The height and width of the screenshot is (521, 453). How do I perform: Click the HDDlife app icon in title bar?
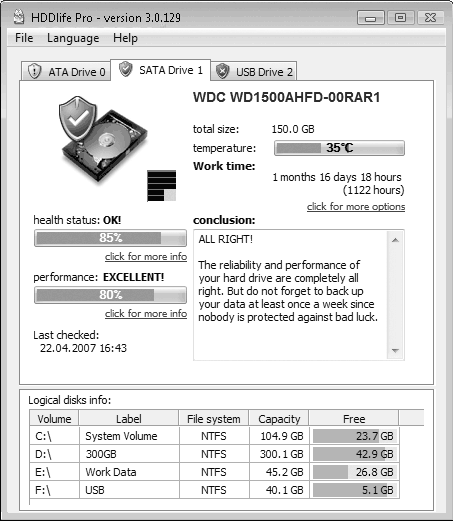coord(19,17)
